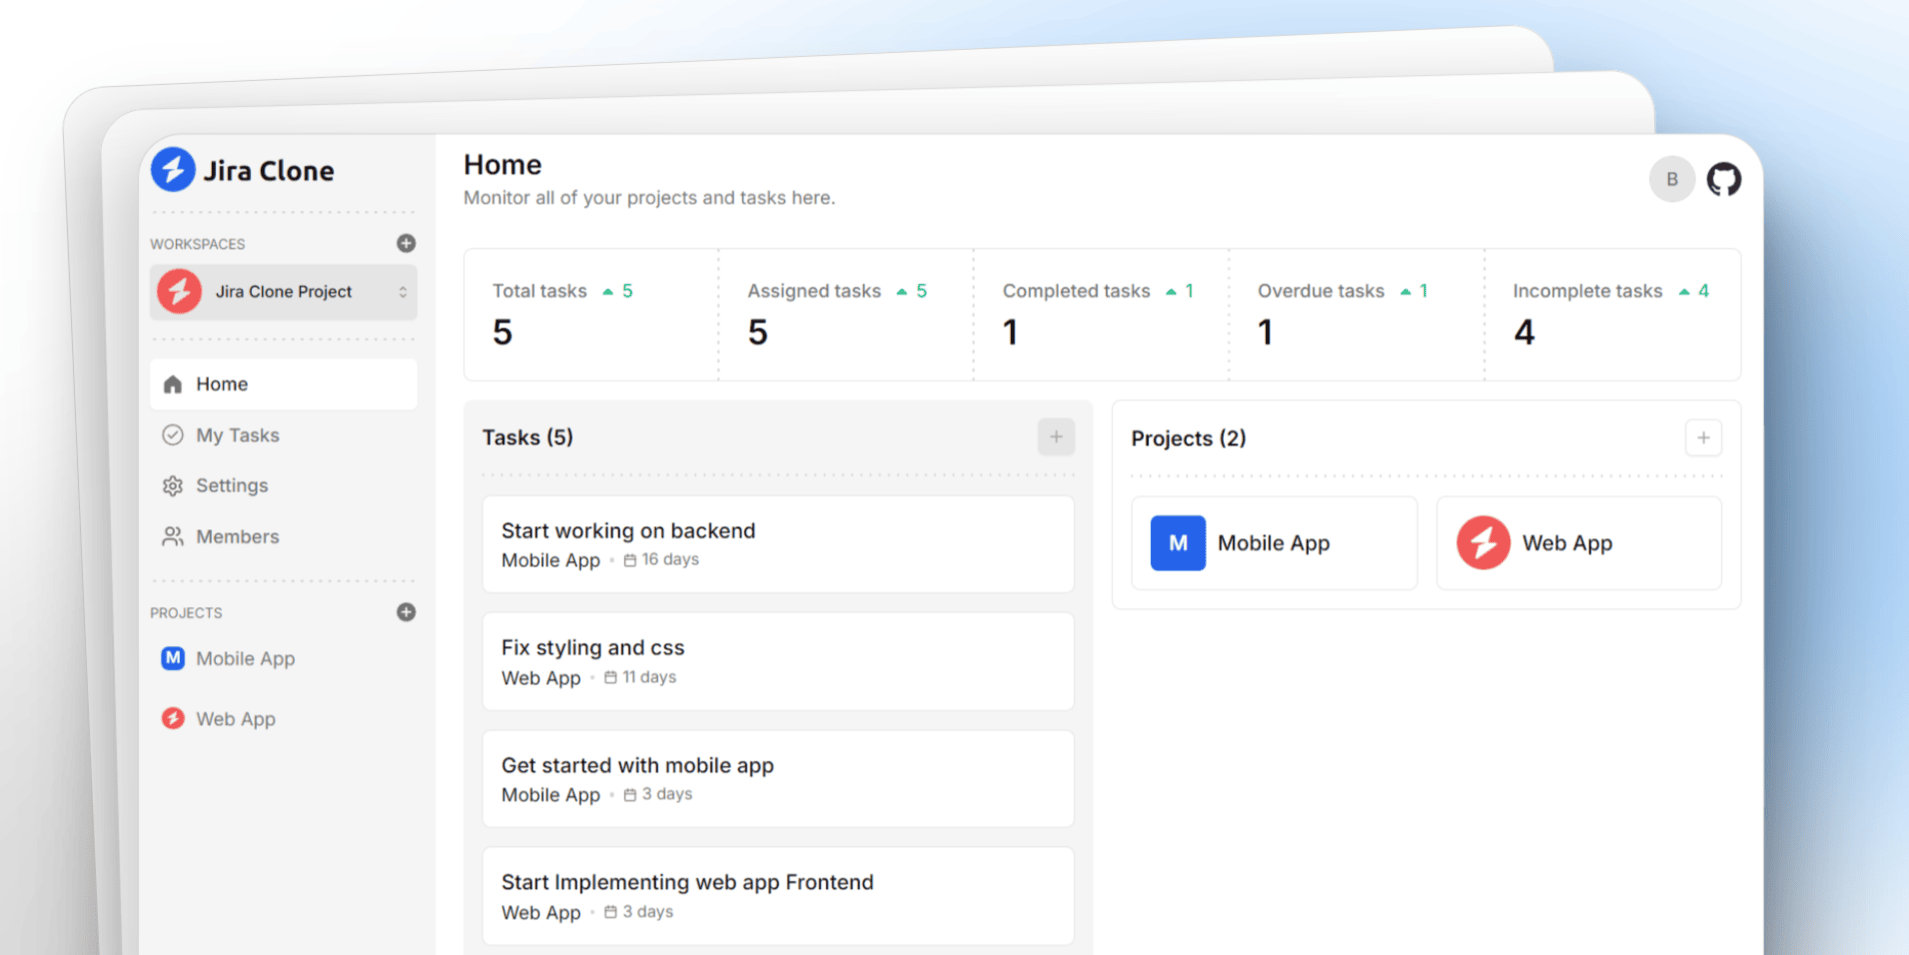Click 3 days label under Get started task
The image size is (1909, 955).
[667, 794]
